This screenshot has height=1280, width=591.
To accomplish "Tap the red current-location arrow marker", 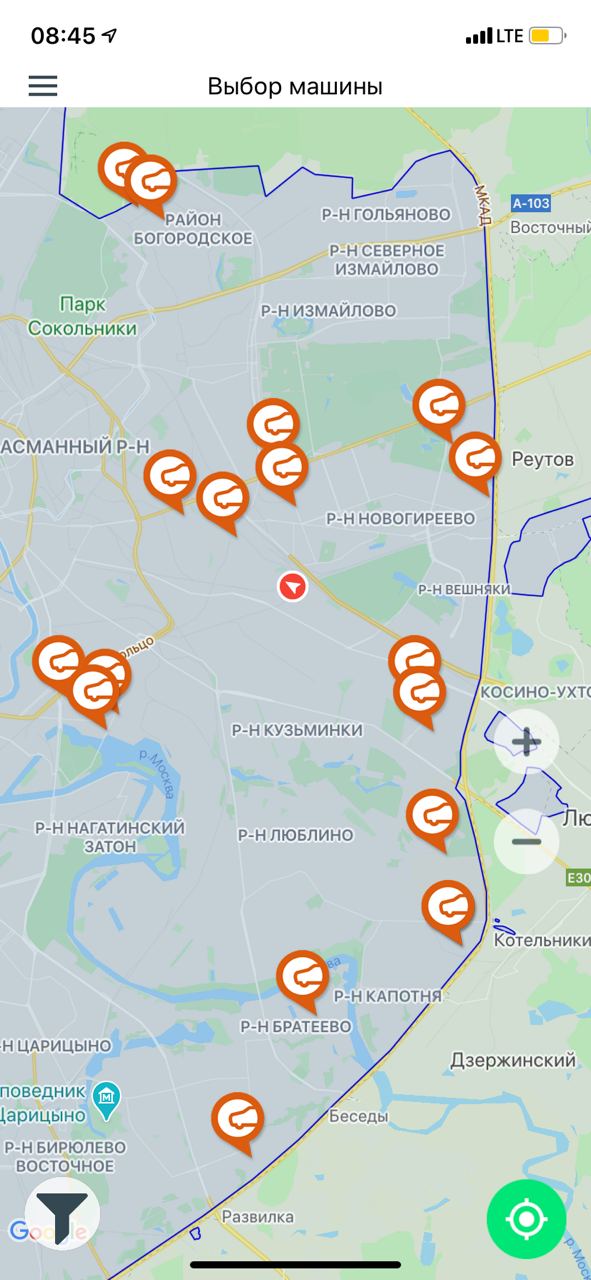I will 292,587.
